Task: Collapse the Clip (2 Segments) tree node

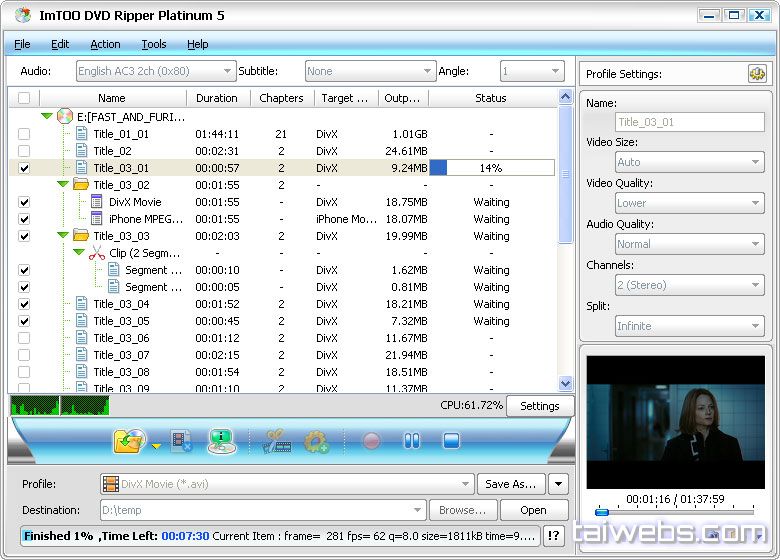Action: click(x=79, y=253)
